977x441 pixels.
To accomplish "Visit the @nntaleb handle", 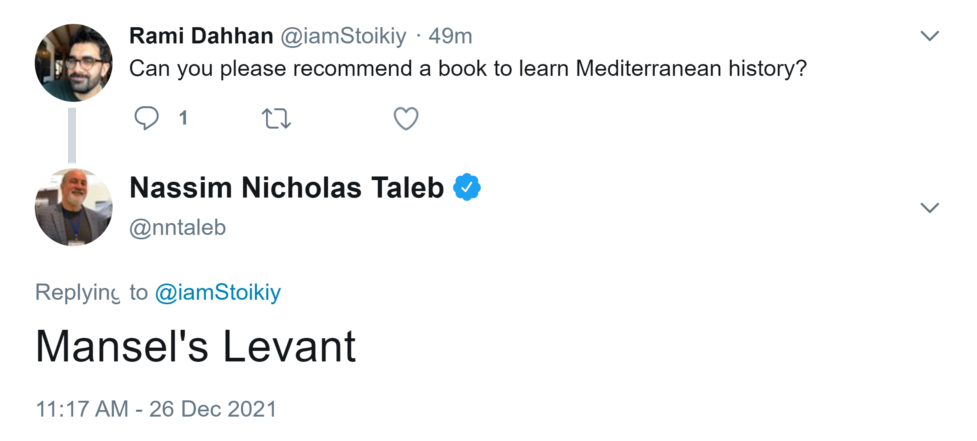I will (178, 227).
